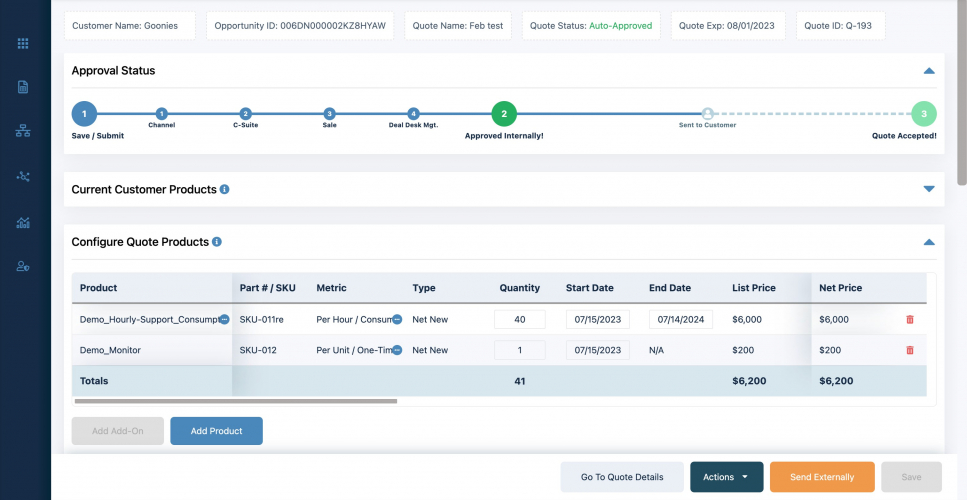The width and height of the screenshot is (967, 500).
Task: Edit End Date 07/14/2024 field
Action: point(681,319)
